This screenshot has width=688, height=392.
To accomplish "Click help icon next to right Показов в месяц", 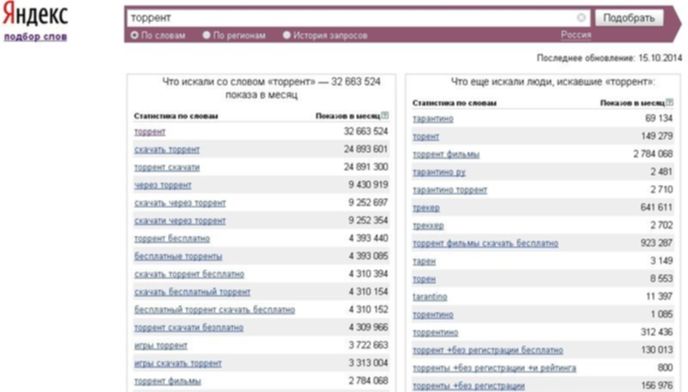I will click(669, 102).
